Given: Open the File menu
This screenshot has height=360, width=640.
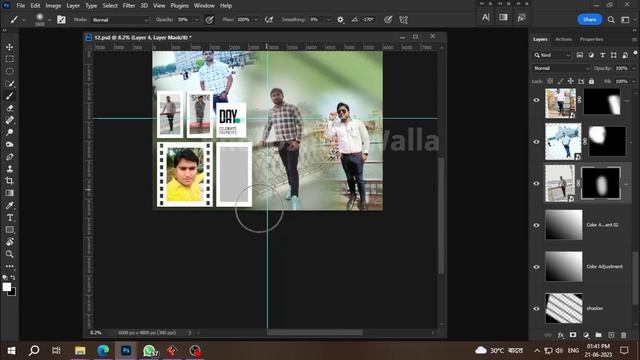Looking at the screenshot, I should [20, 6].
